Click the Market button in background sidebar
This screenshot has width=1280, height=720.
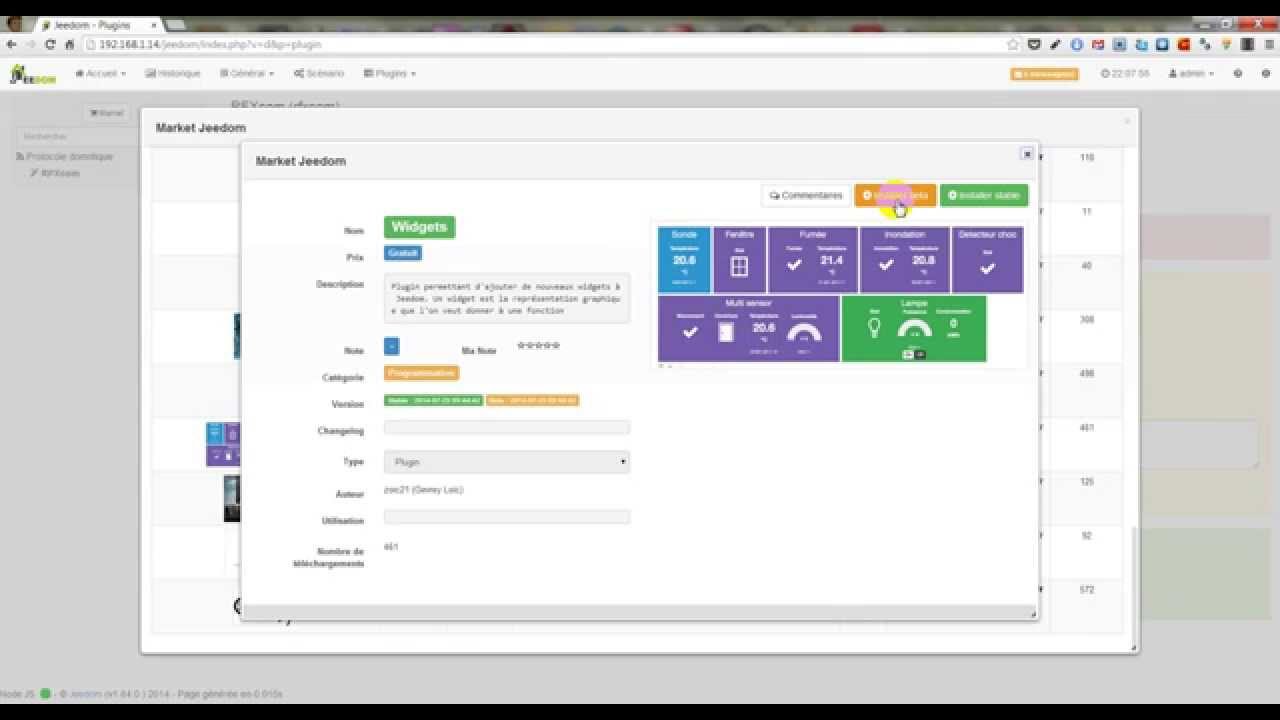(105, 114)
